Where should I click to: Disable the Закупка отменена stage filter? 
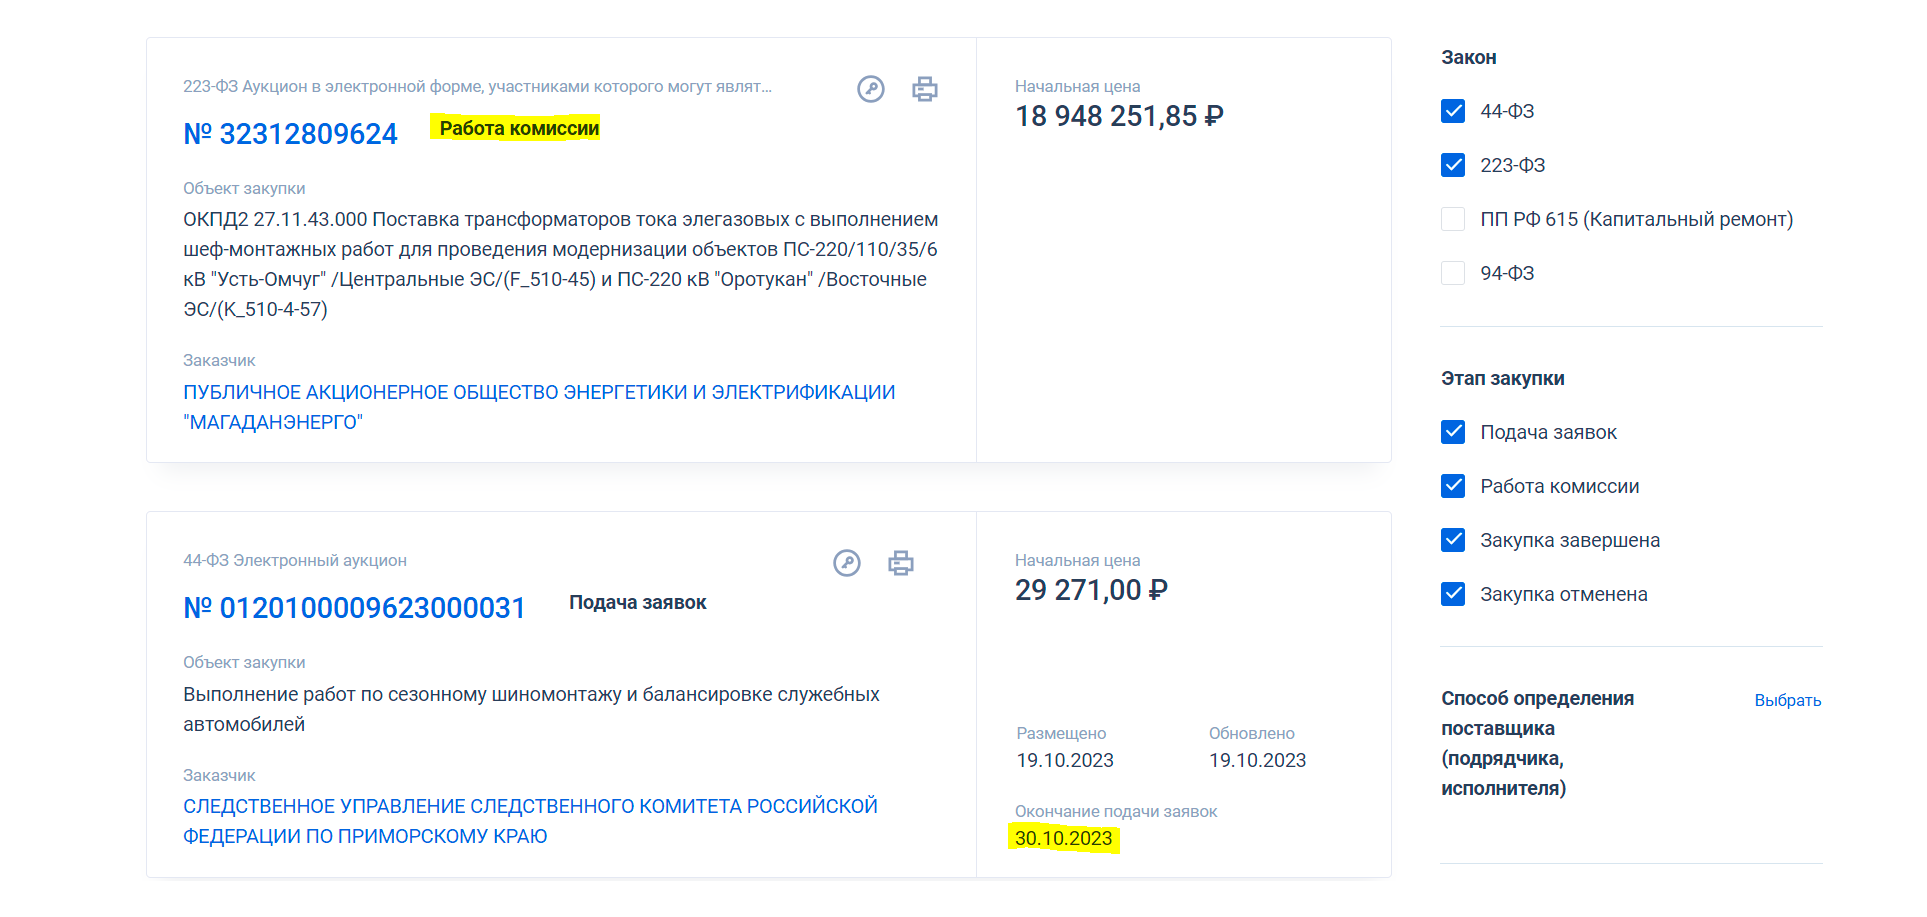click(1453, 594)
